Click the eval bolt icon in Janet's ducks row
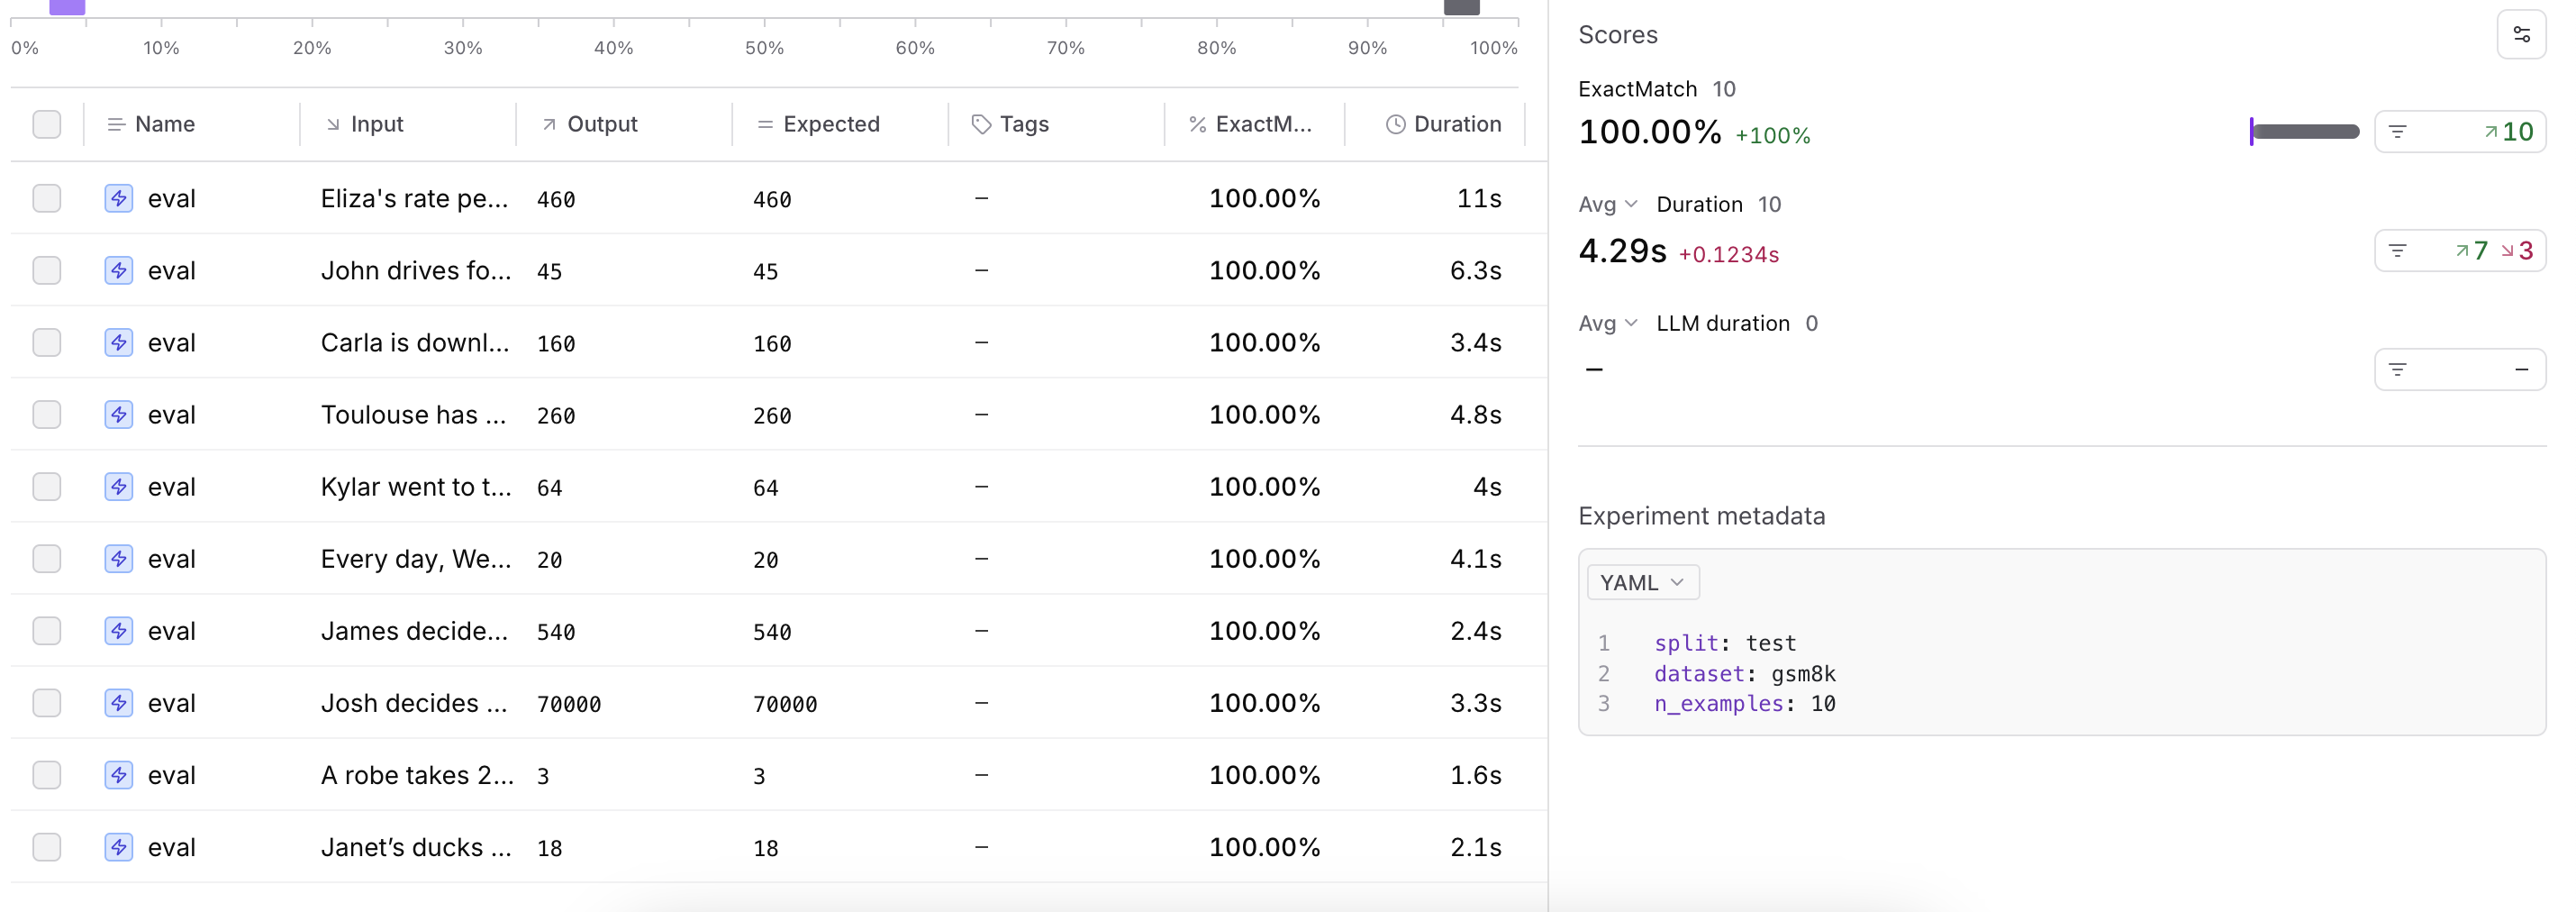Image resolution: width=2576 pixels, height=912 pixels. tap(118, 847)
